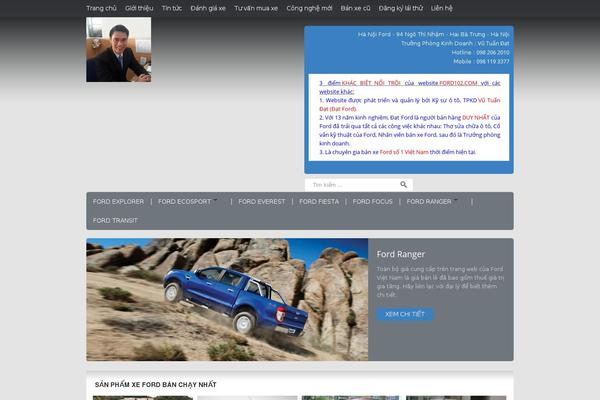
Task: Go to the Liên hệ page
Action: click(x=442, y=8)
